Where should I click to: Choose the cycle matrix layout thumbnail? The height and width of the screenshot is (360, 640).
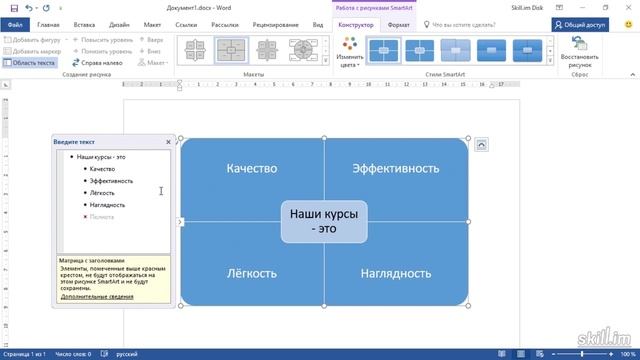coord(303,50)
